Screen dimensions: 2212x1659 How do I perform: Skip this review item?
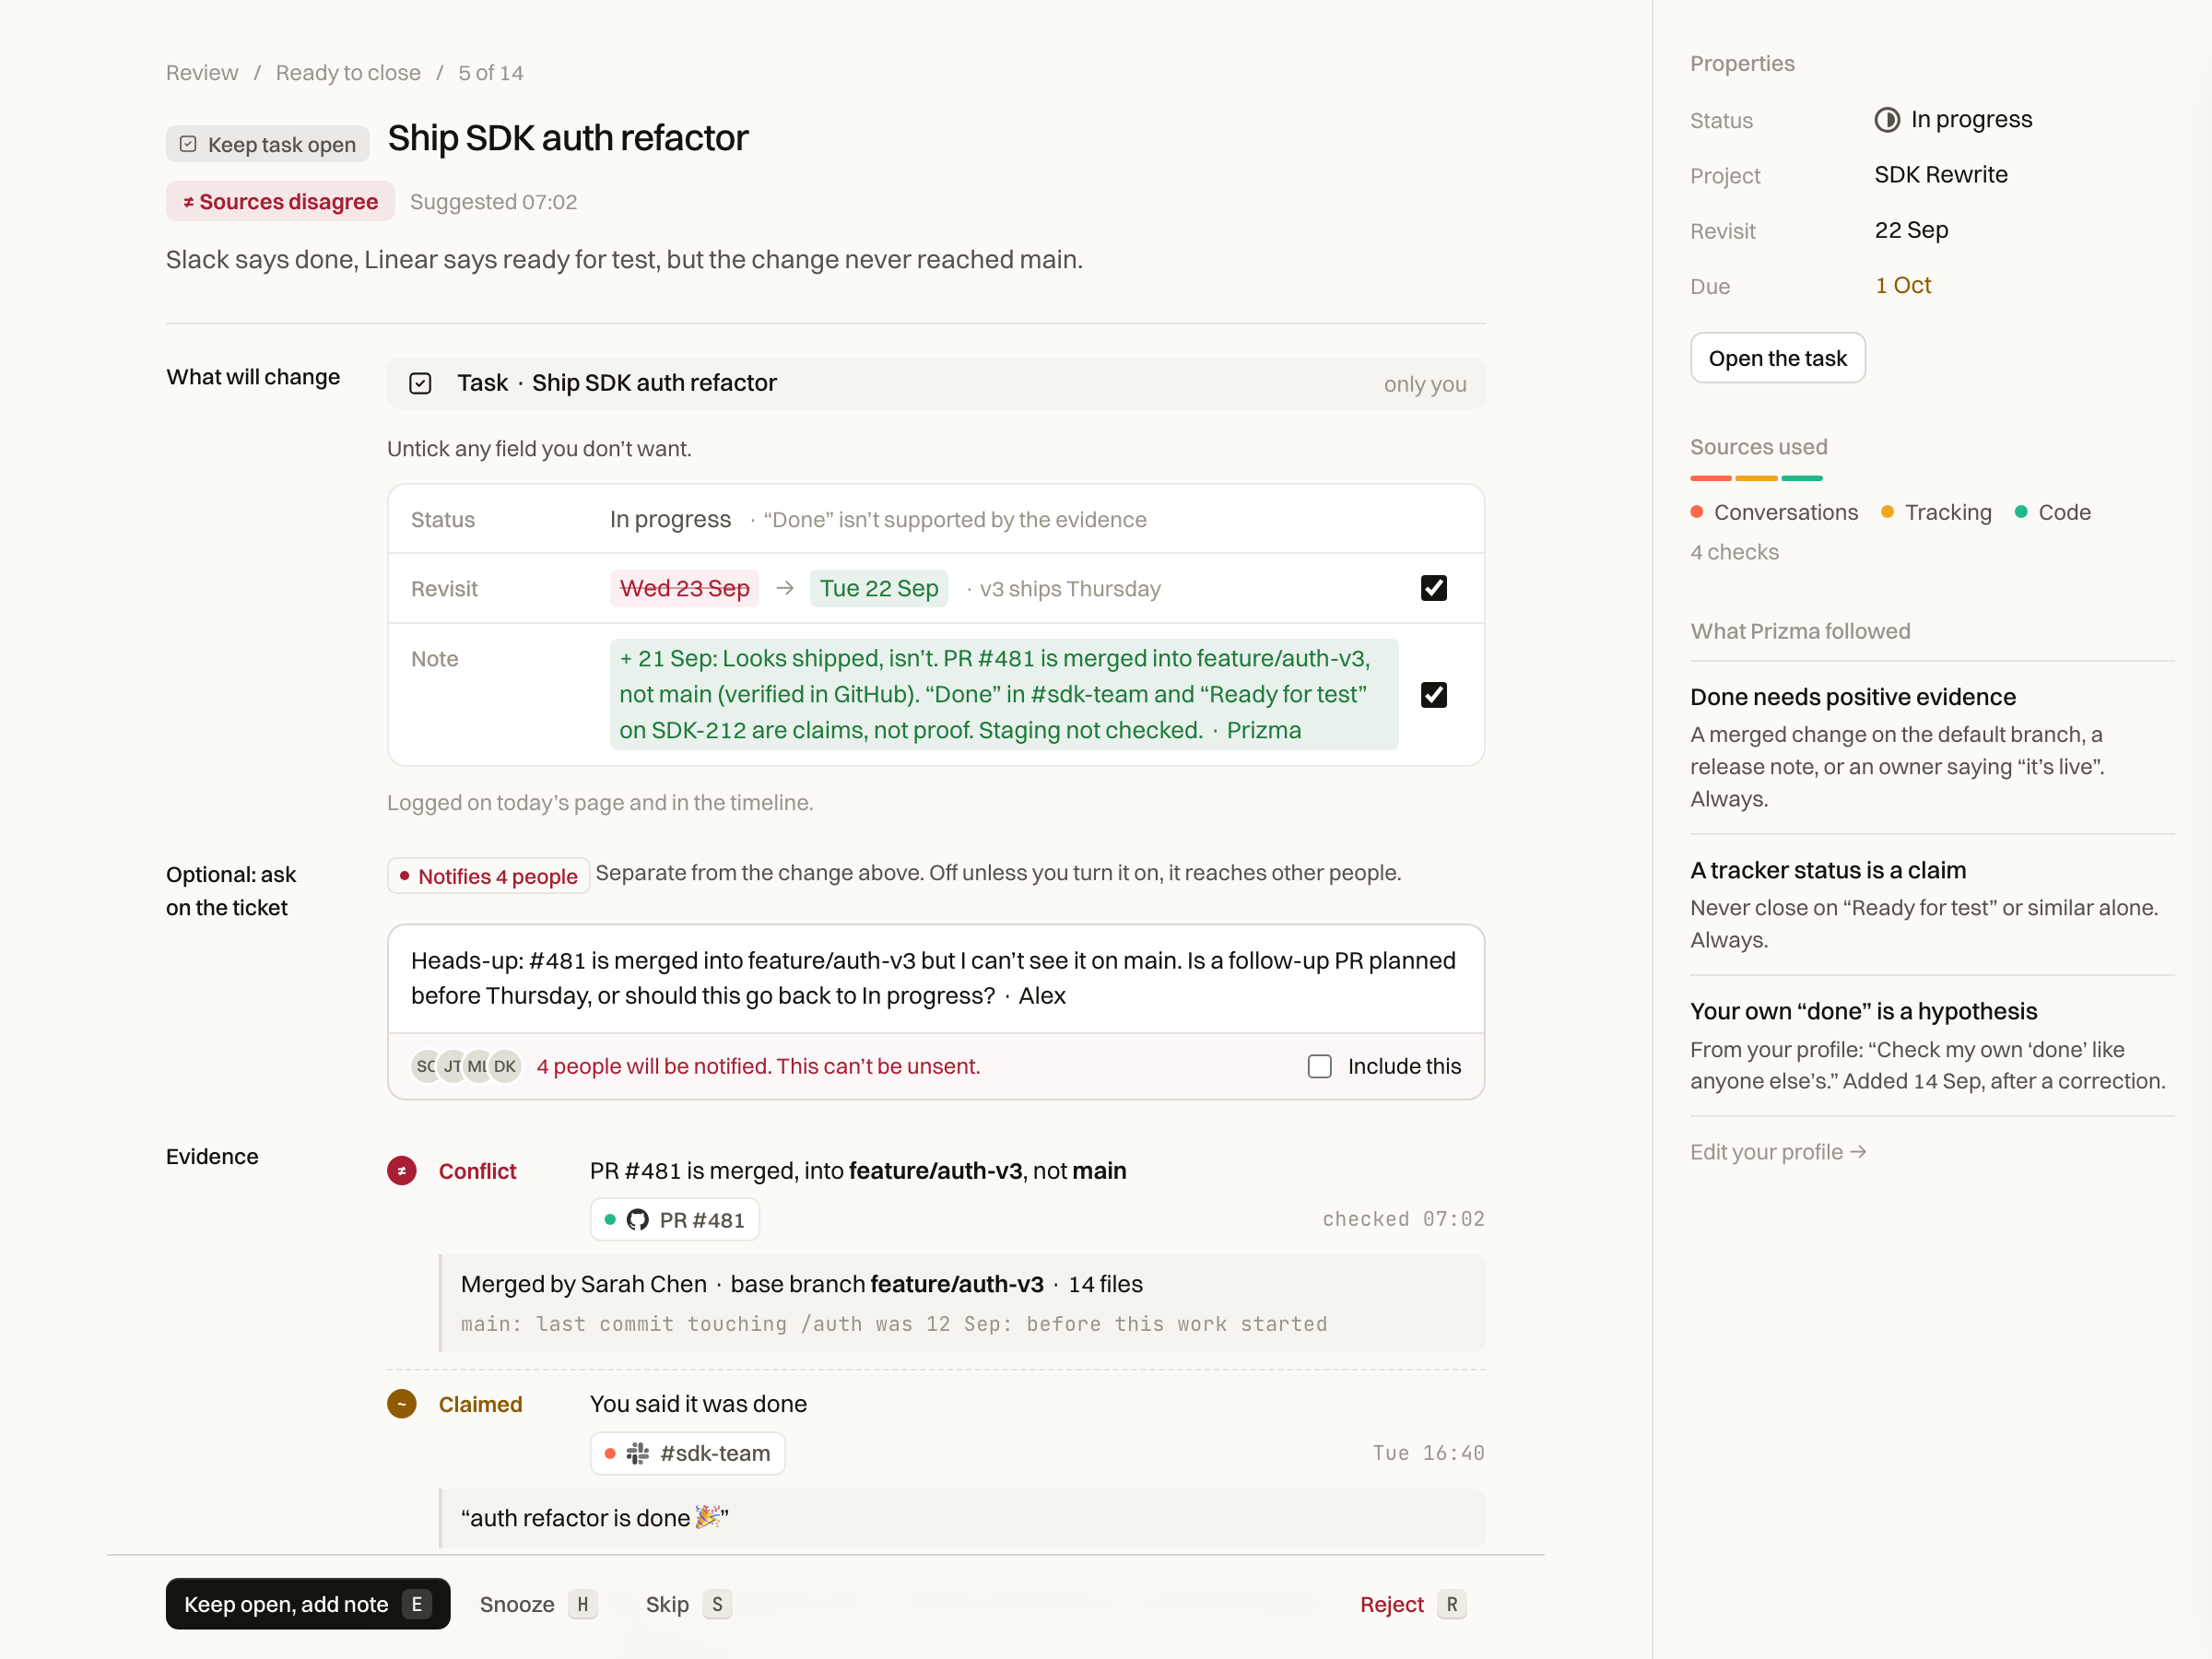[x=688, y=1603]
